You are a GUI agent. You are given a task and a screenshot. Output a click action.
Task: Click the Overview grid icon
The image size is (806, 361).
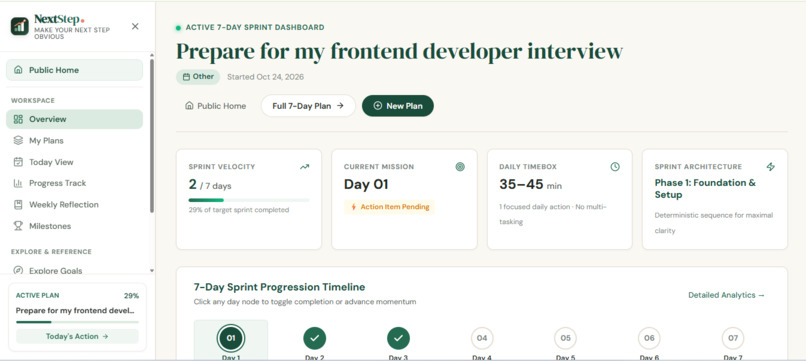tap(19, 119)
